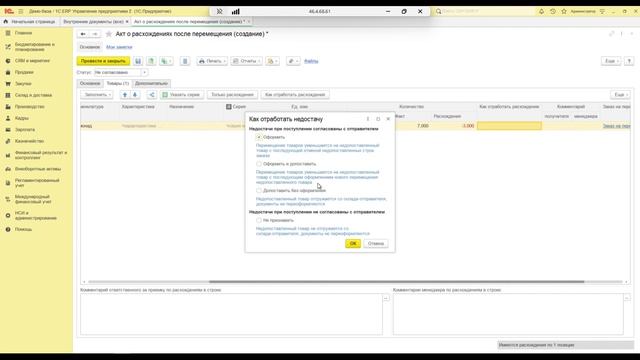Confirm dialog with OK button

(353, 243)
